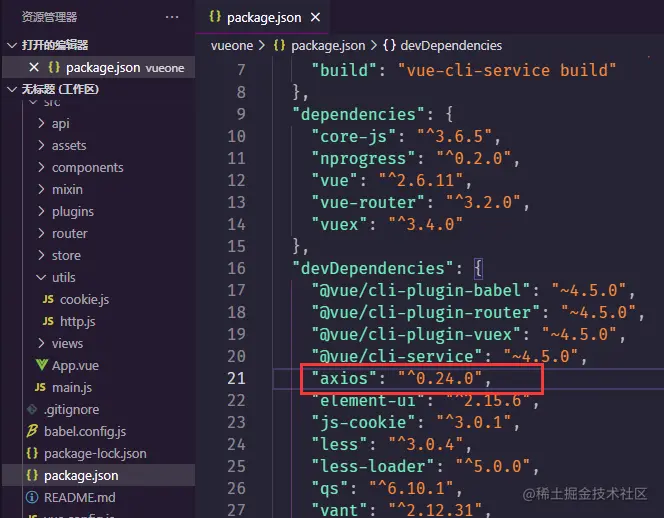This screenshot has height=518, width=664.
Task: Click the opening brace after devDependencies
Action: click(x=478, y=268)
